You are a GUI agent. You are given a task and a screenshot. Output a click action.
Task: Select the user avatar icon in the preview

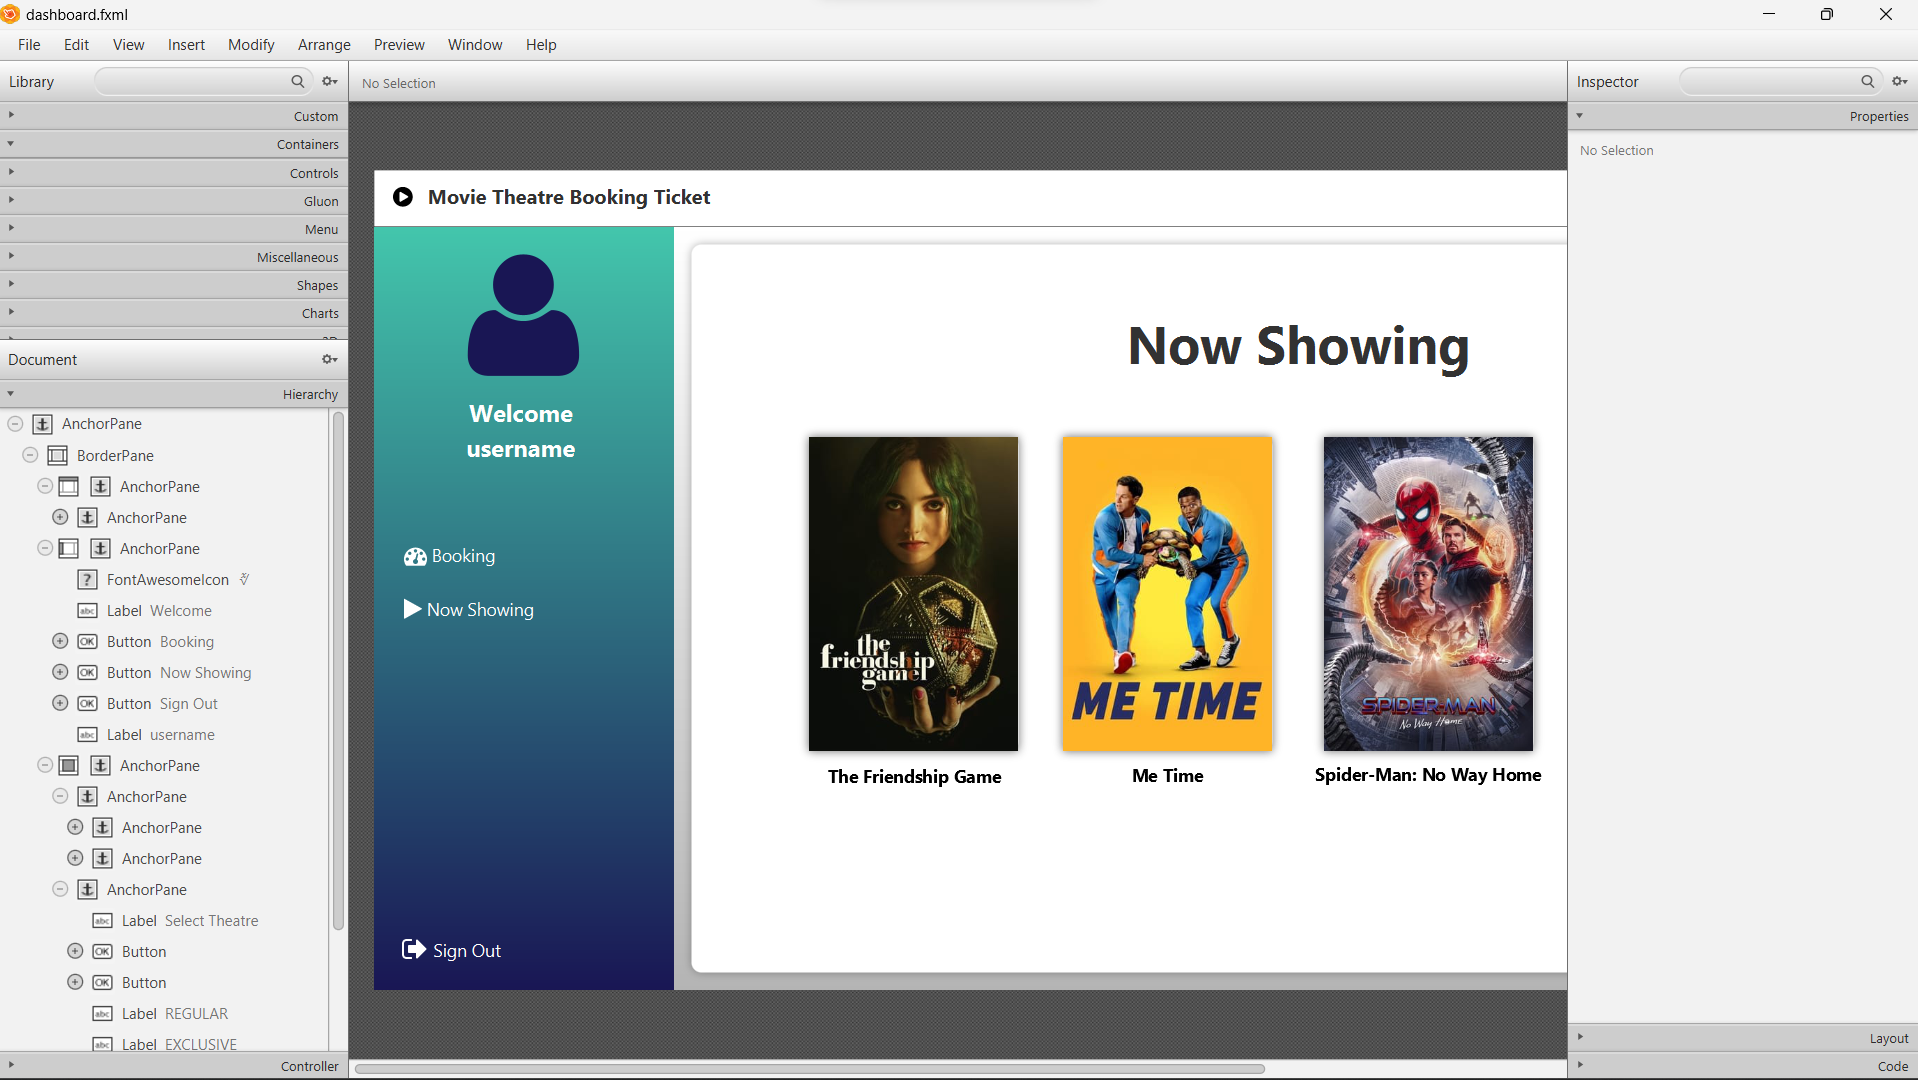coord(523,315)
